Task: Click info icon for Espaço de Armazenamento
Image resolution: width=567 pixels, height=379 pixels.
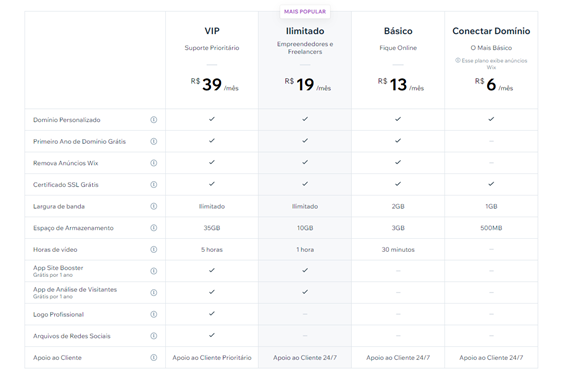Action: [x=154, y=228]
